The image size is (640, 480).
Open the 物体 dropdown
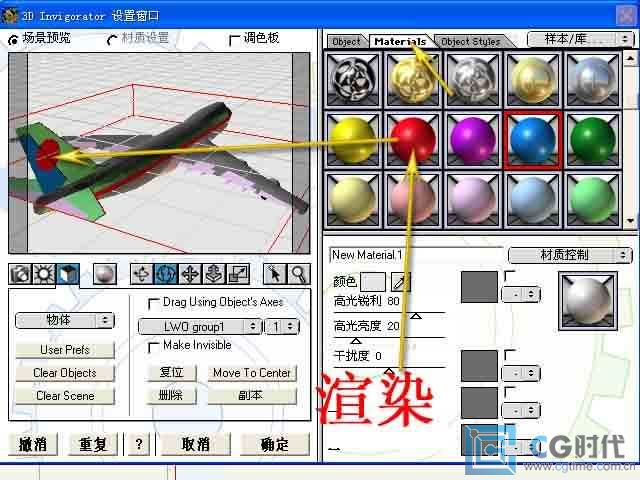click(64, 320)
